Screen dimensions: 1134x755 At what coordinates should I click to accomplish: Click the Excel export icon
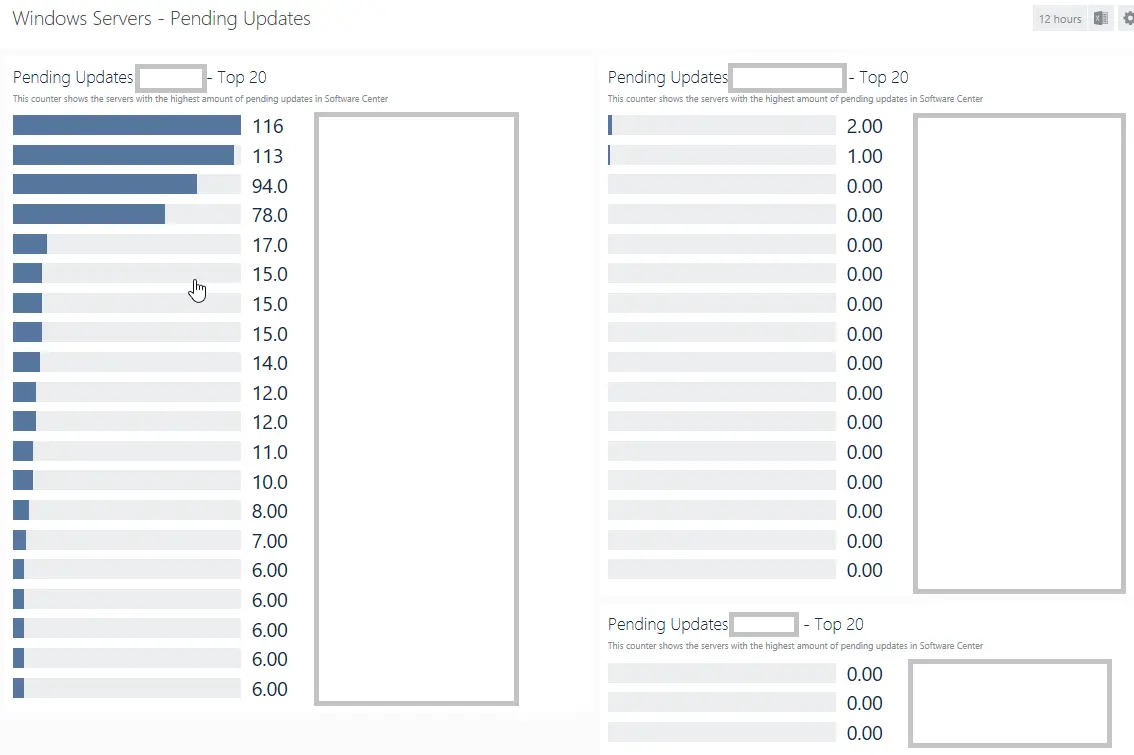point(1100,19)
